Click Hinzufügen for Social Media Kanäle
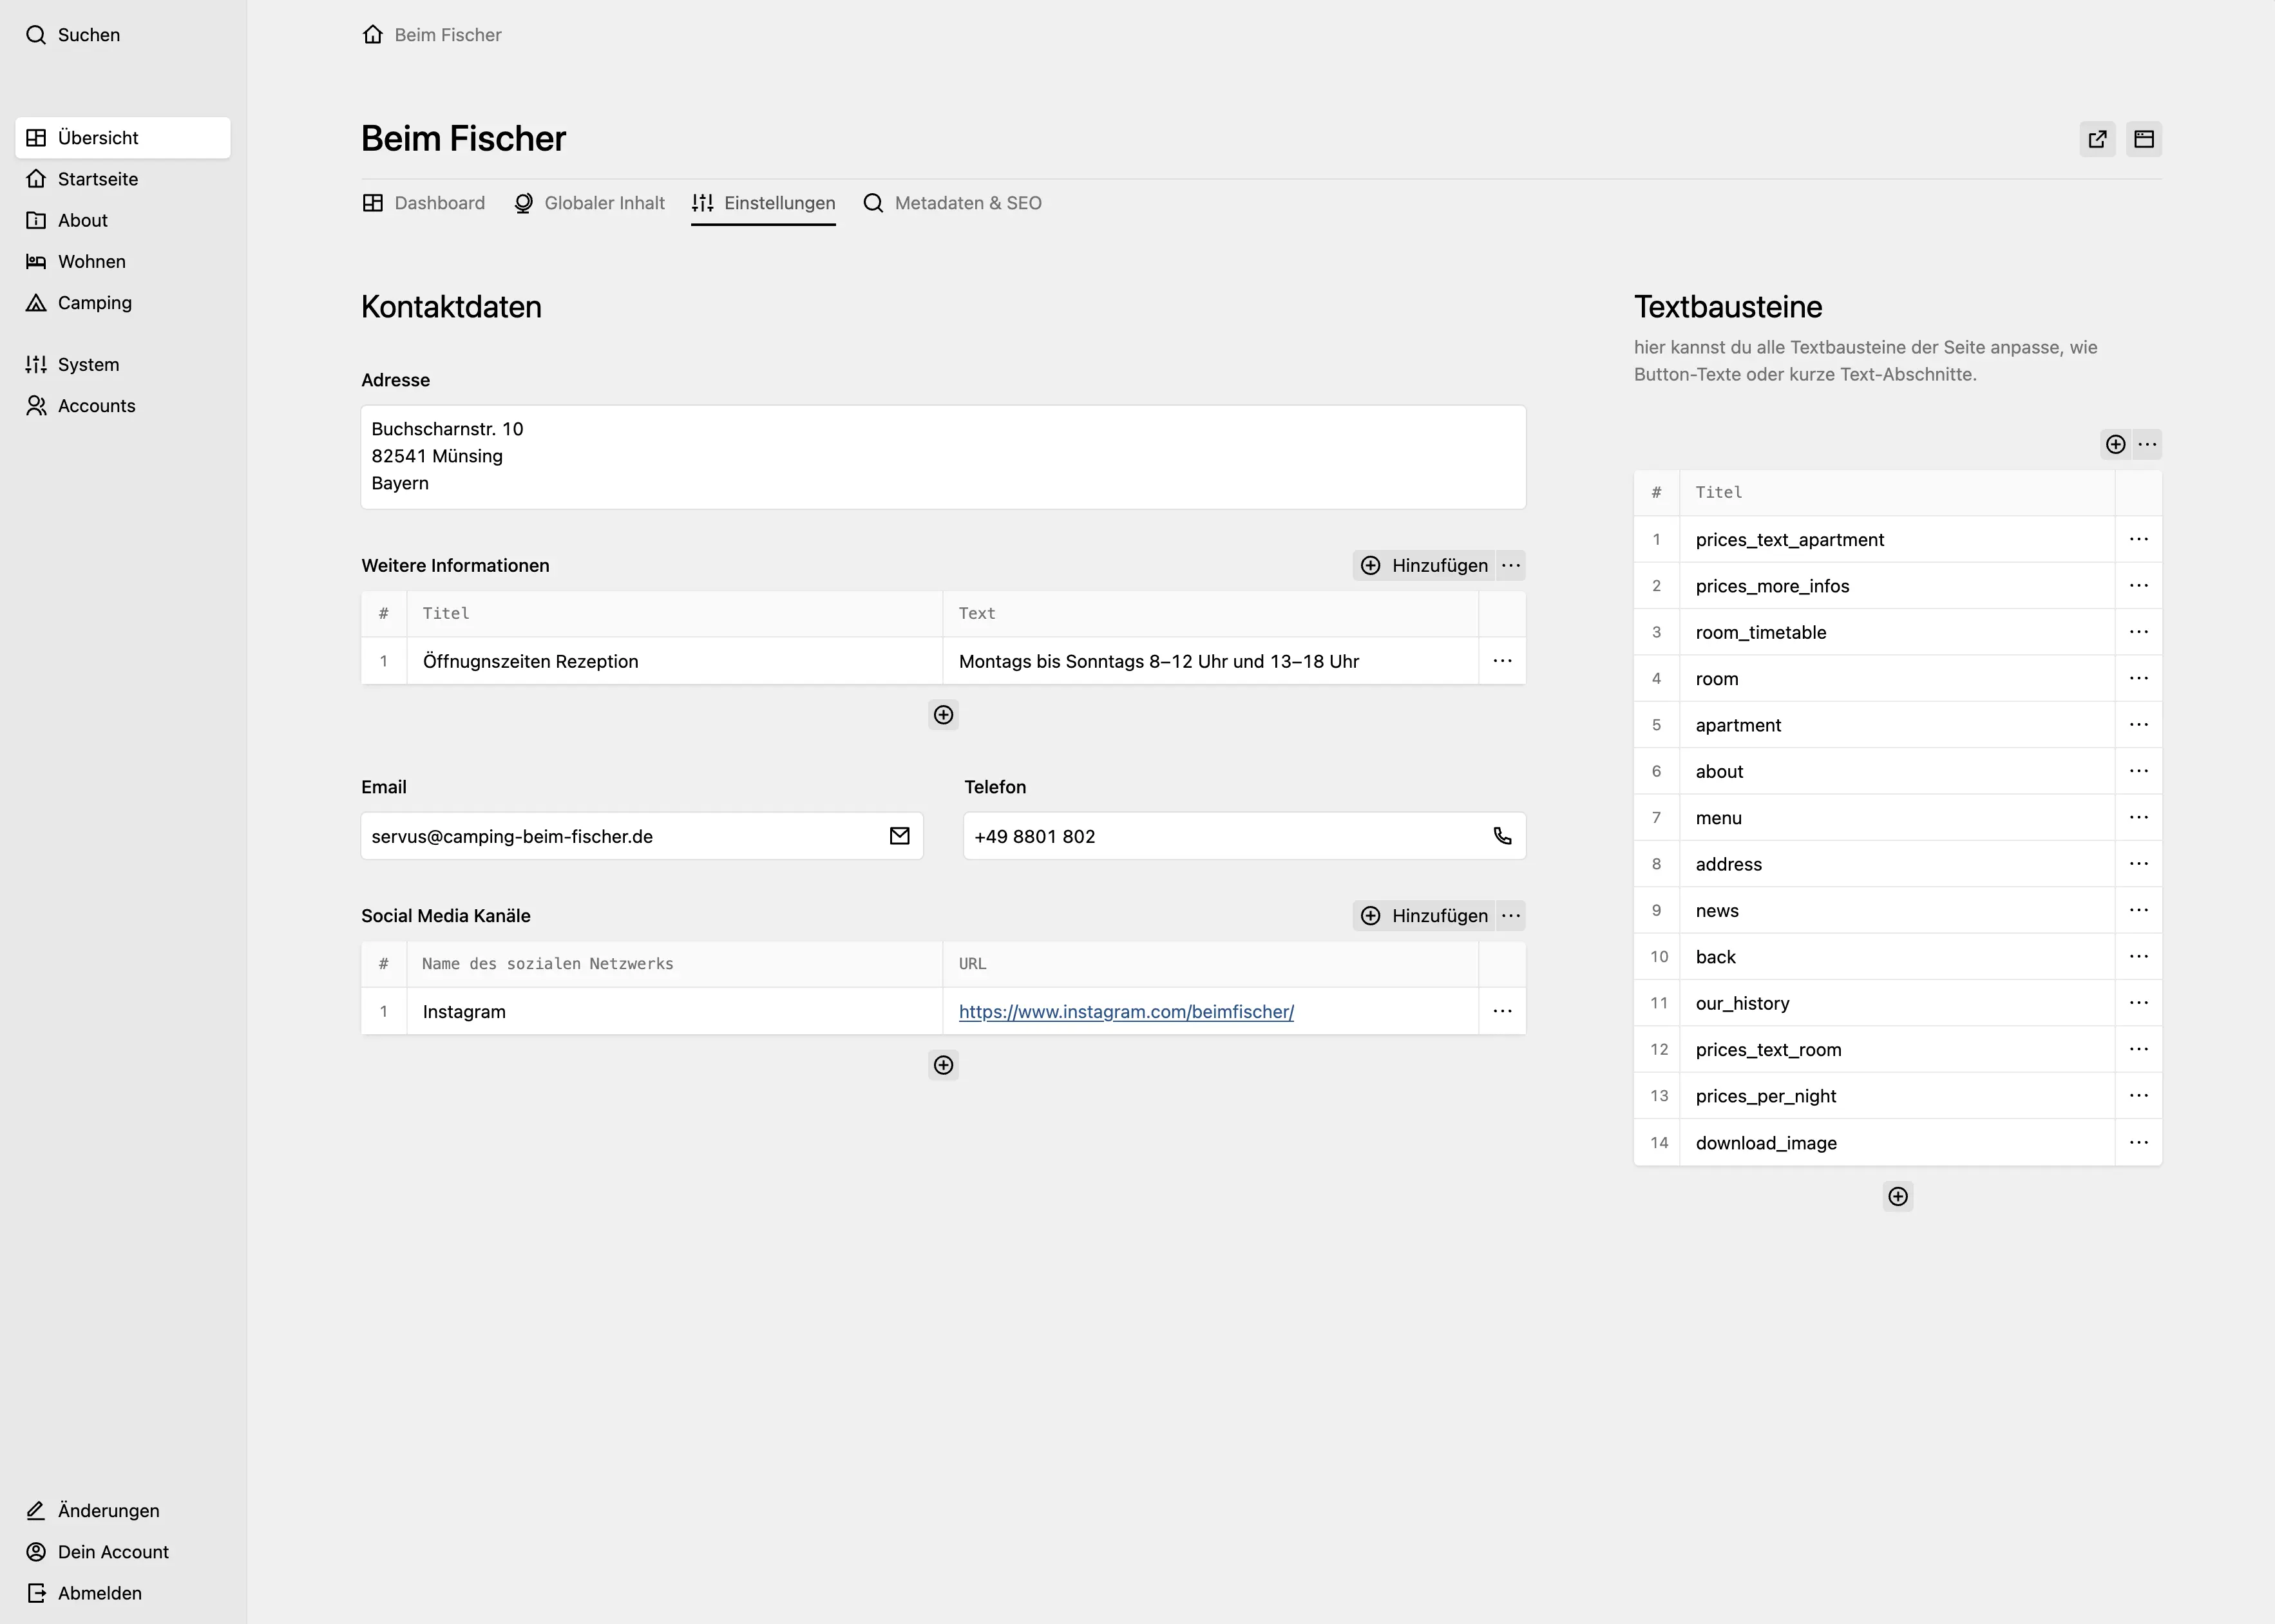This screenshot has width=2275, height=1624. tap(1424, 916)
